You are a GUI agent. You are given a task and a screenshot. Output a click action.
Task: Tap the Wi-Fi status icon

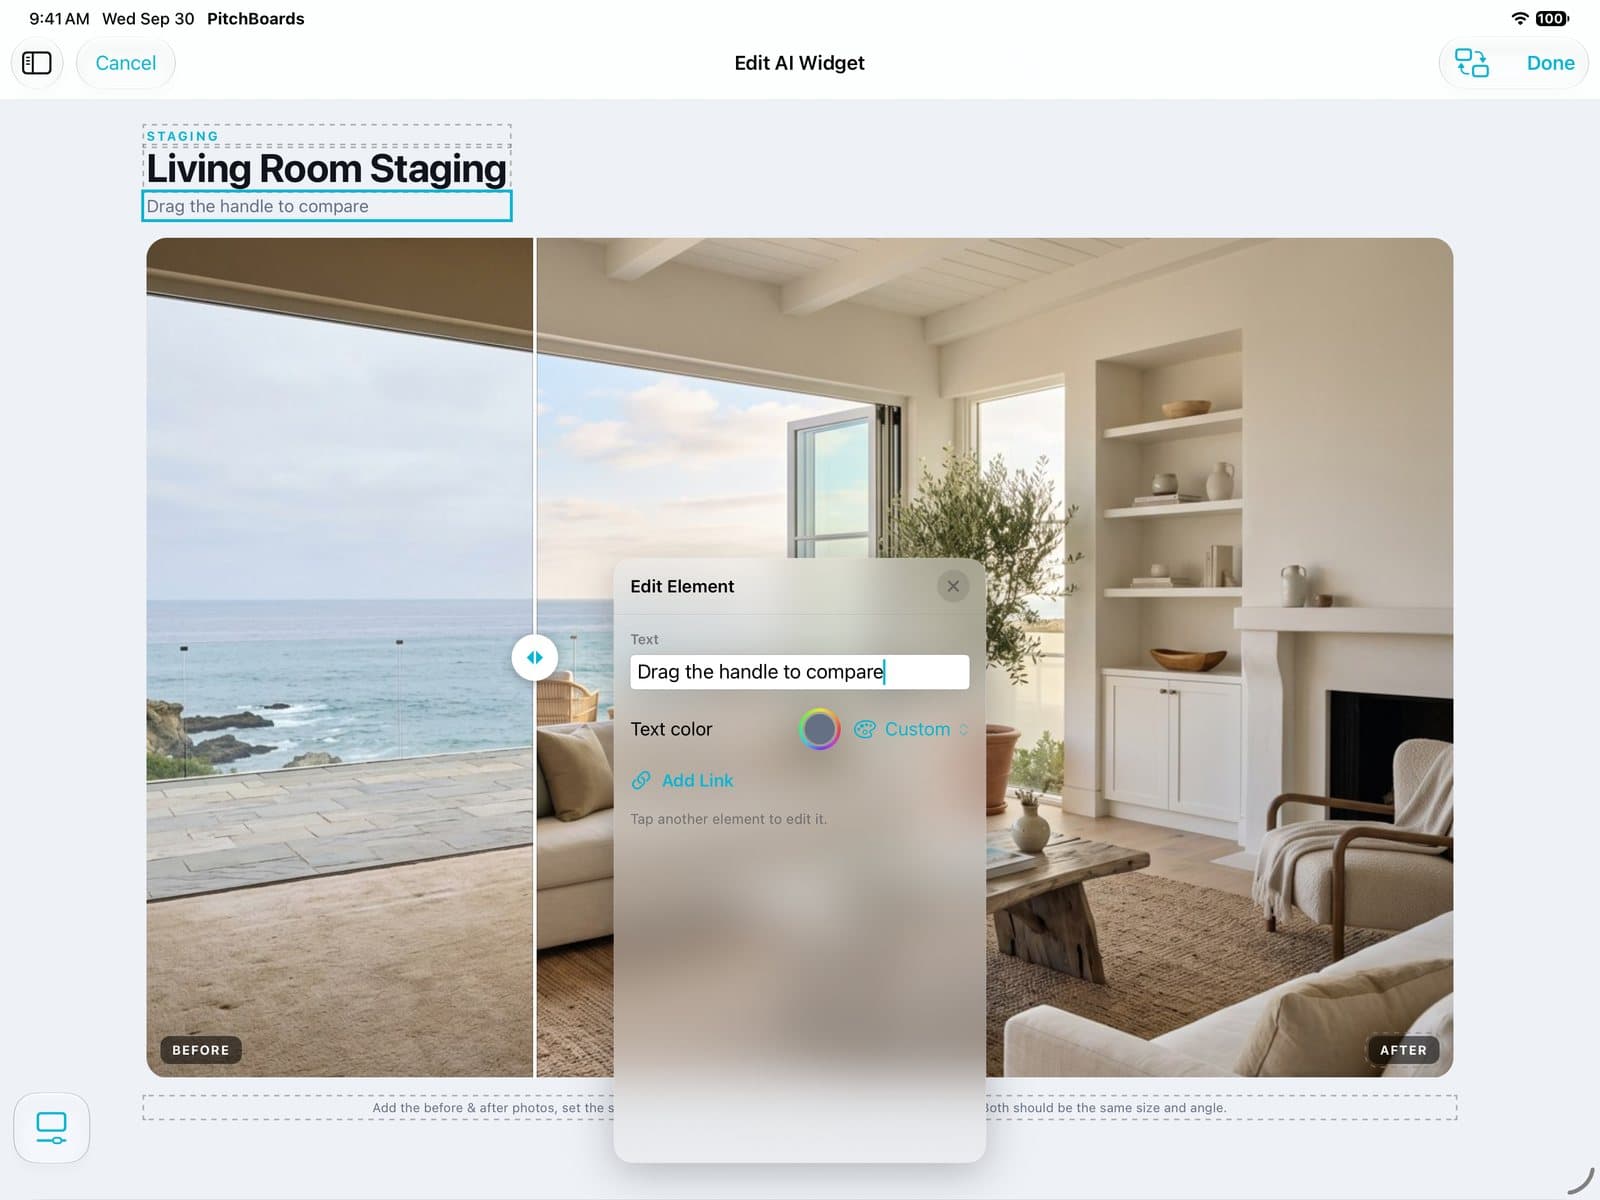tap(1520, 18)
